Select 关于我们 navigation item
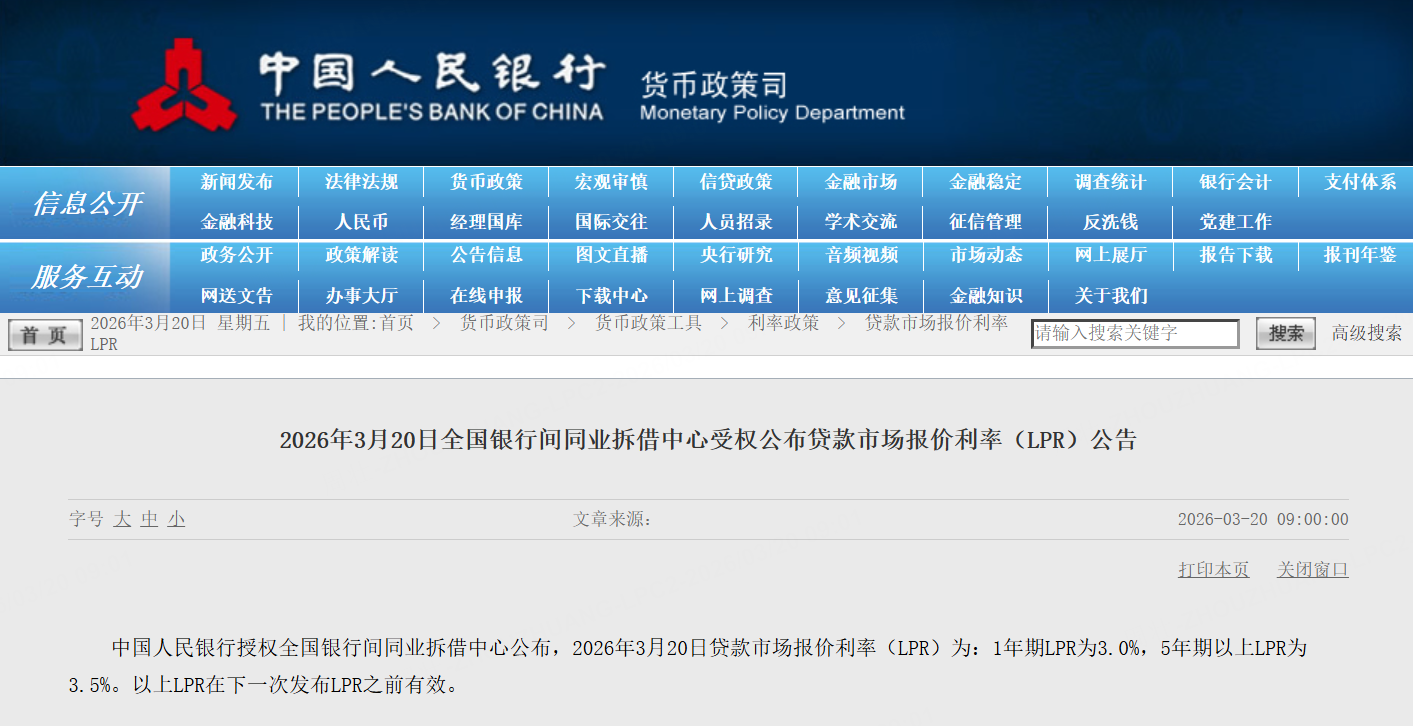The image size is (1413, 726). click(1111, 296)
